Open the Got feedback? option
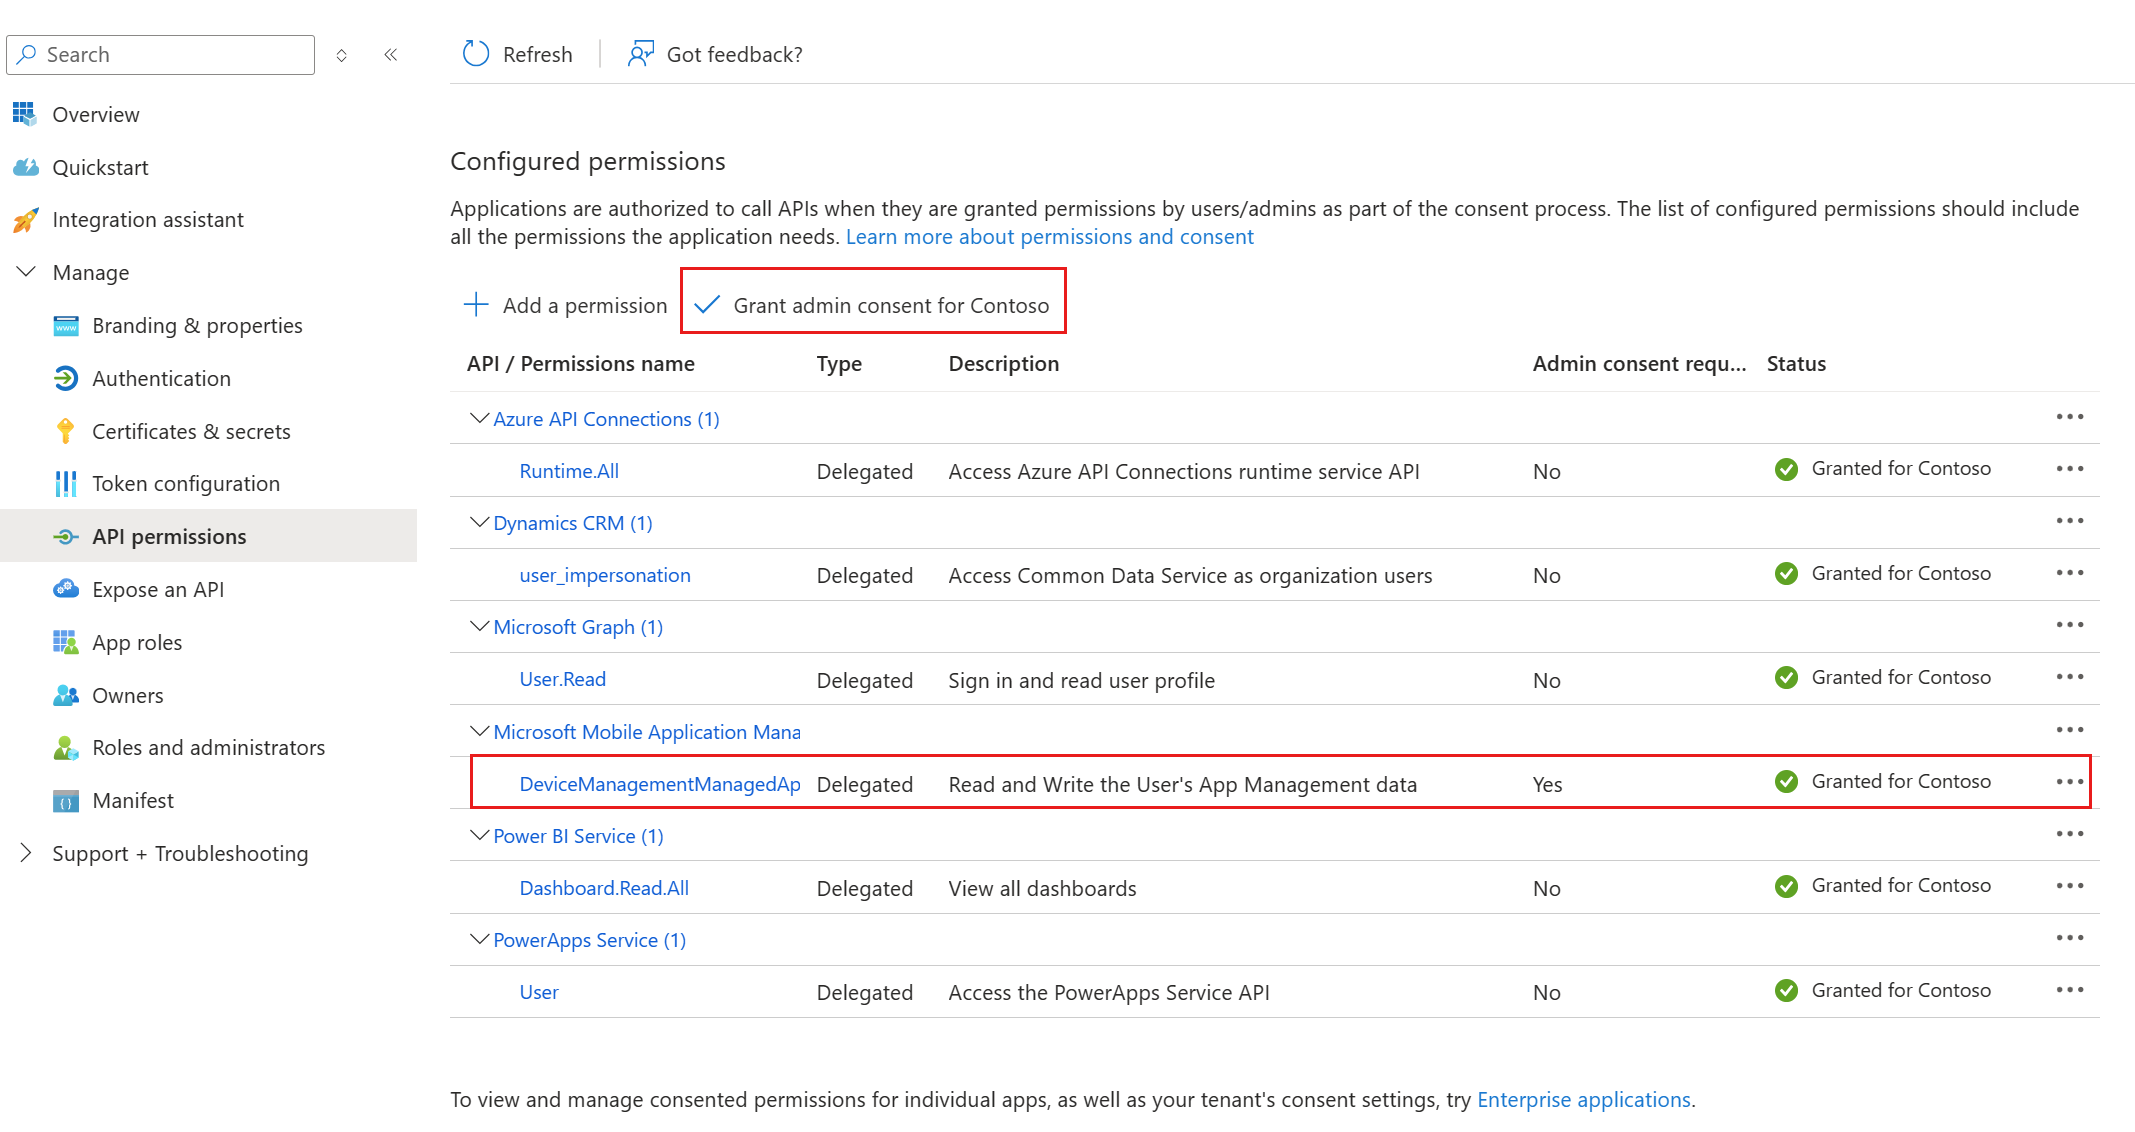Image resolution: width=2135 pixels, height=1132 pixels. (x=715, y=54)
